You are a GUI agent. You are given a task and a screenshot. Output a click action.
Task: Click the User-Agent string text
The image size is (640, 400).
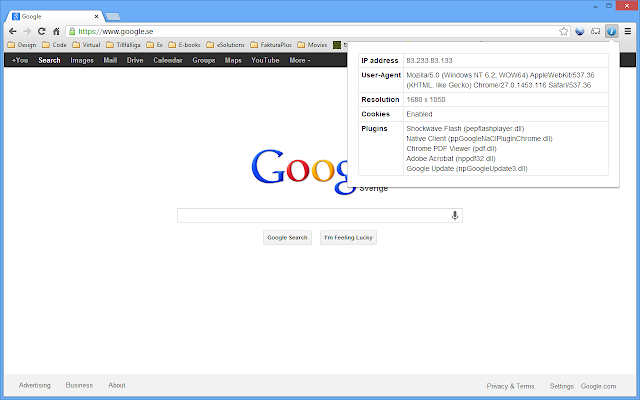(500, 80)
